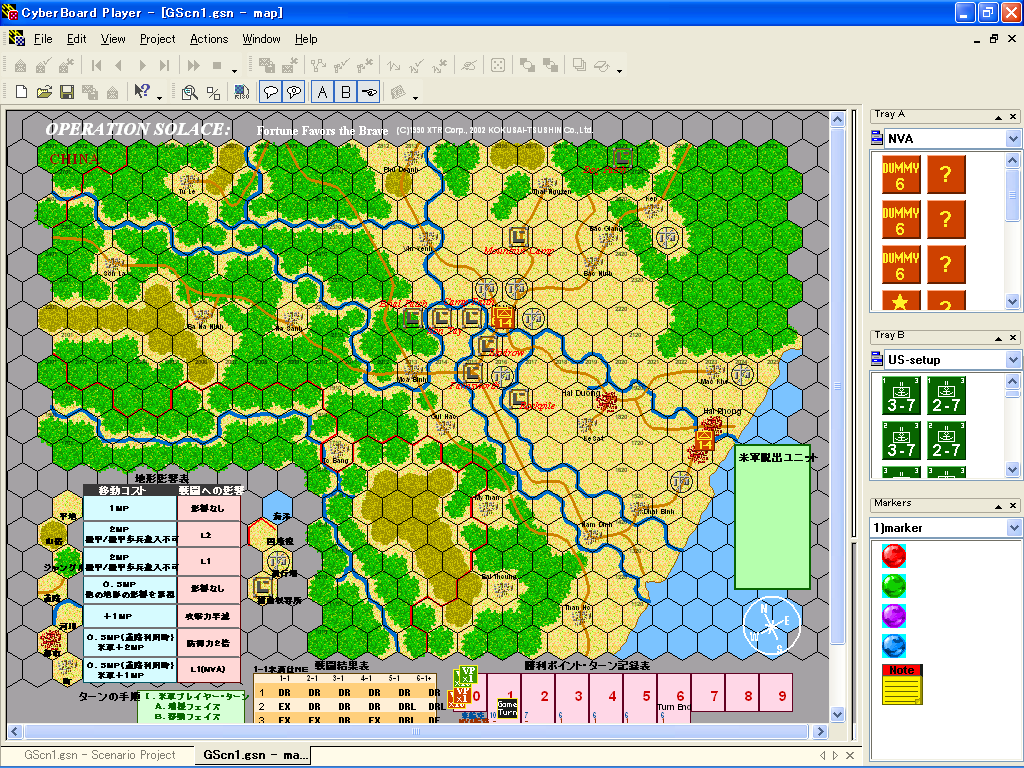
Task: Click the magnifier zoom view icon
Action: tap(189, 92)
